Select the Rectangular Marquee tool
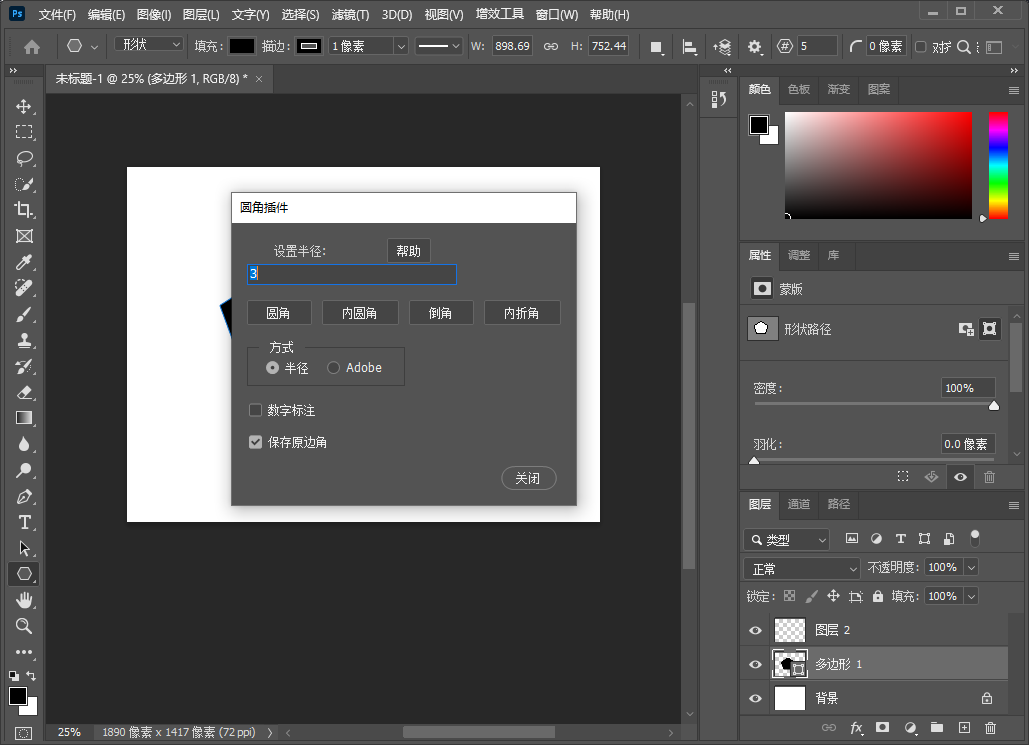Viewport: 1029px width, 745px height. click(24, 132)
